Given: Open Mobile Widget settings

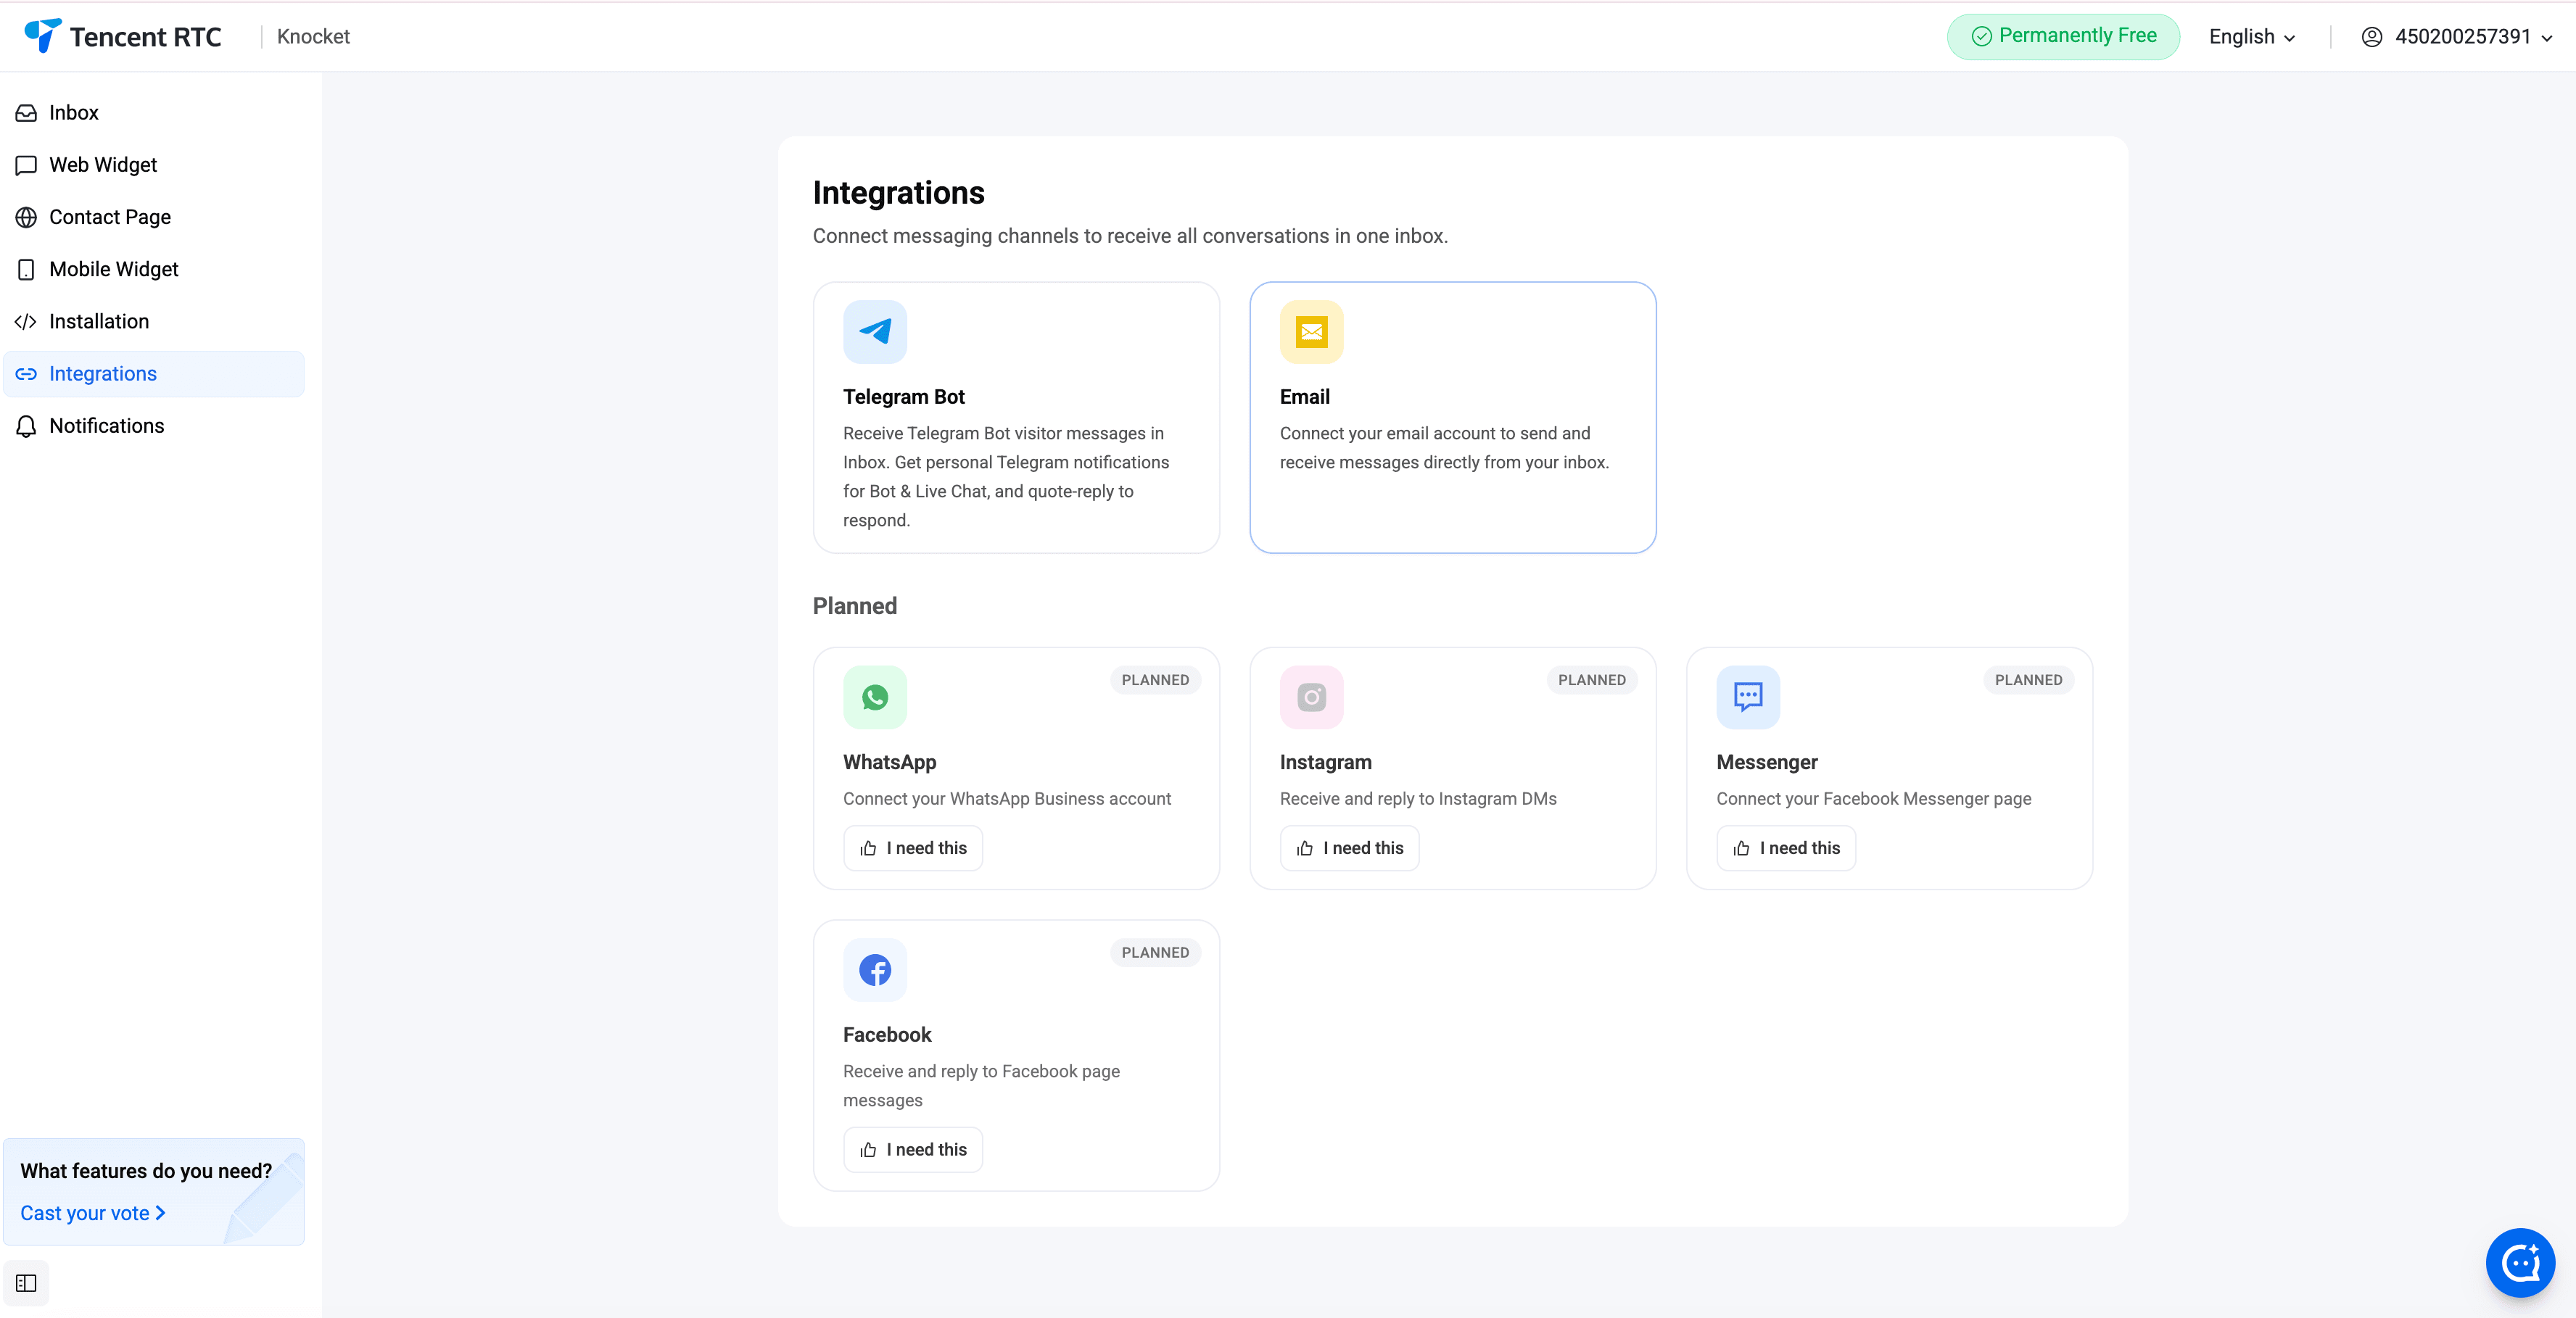Looking at the screenshot, I should click(154, 269).
